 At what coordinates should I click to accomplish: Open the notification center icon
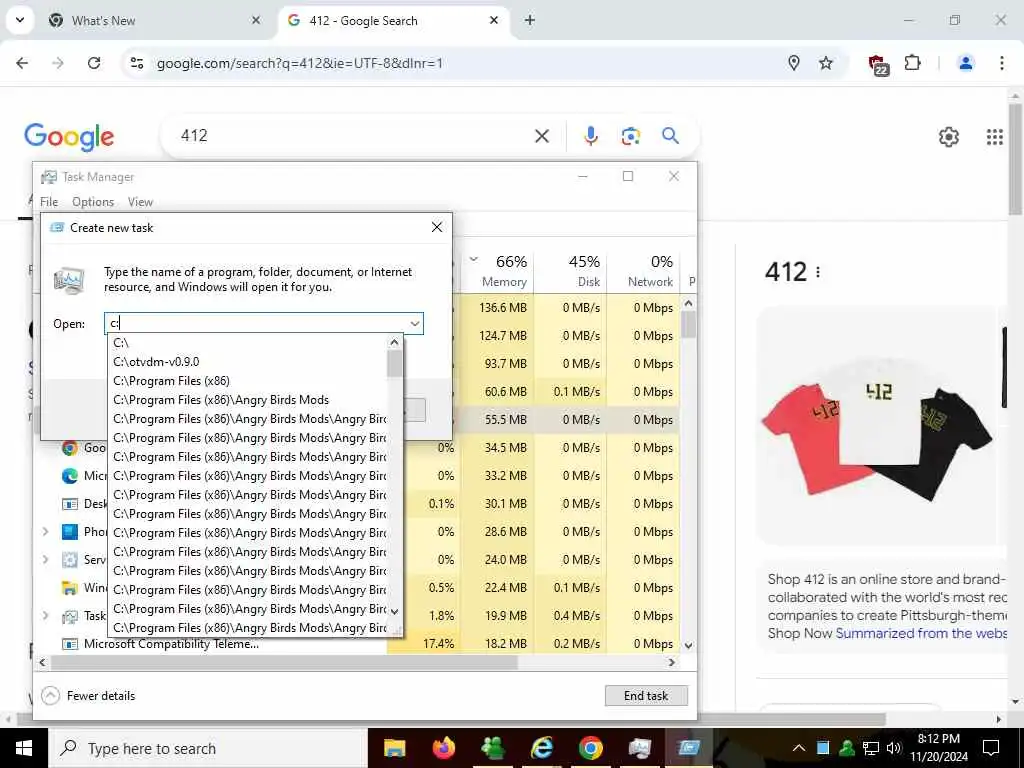(991, 748)
